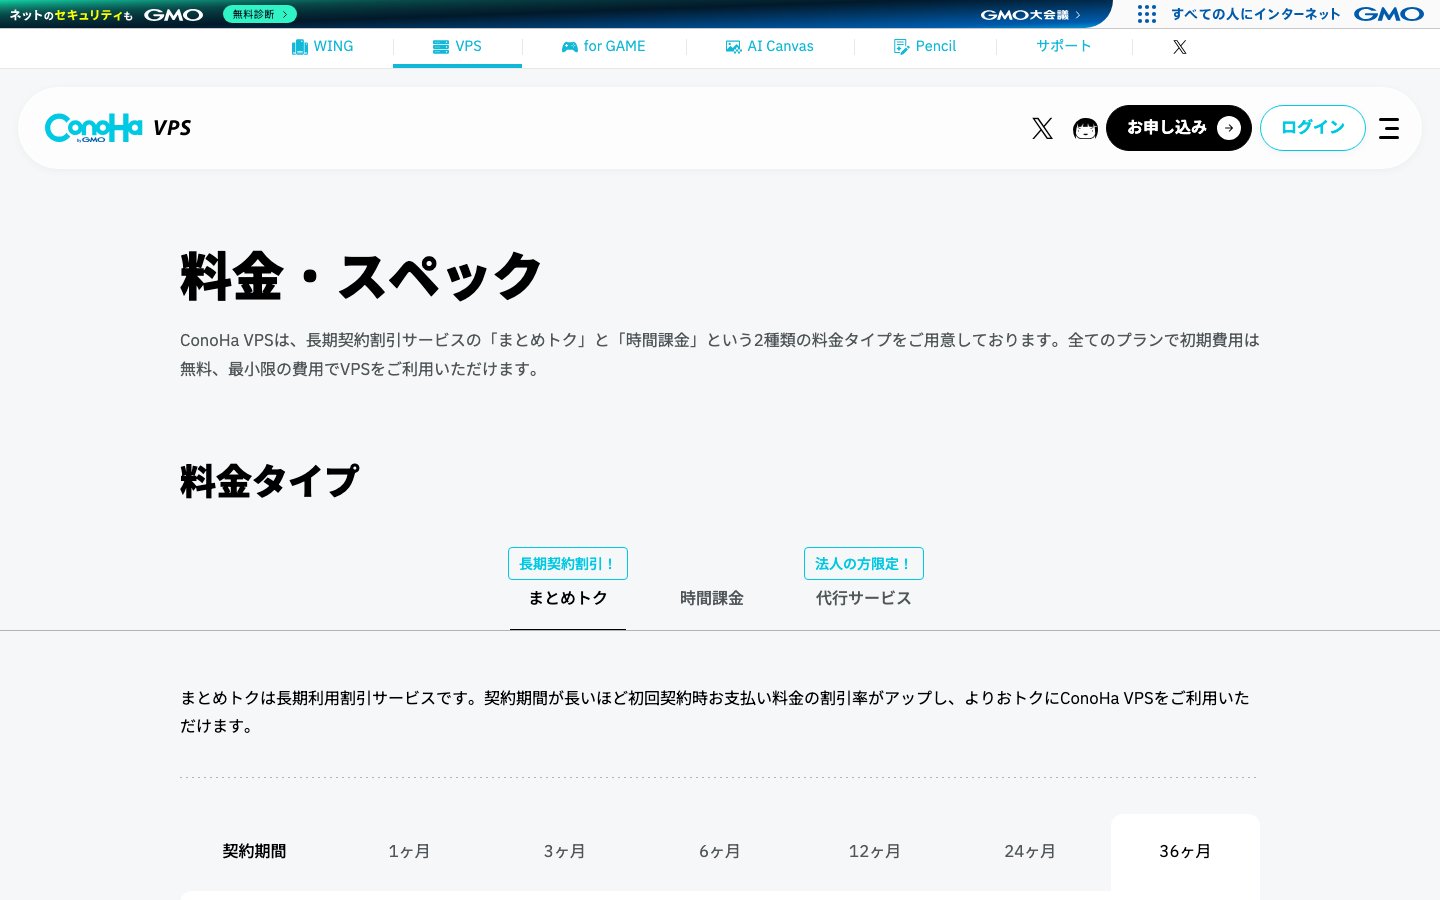
Task: Click the ネットのセキュリティも banner text
Action: pos(71,15)
